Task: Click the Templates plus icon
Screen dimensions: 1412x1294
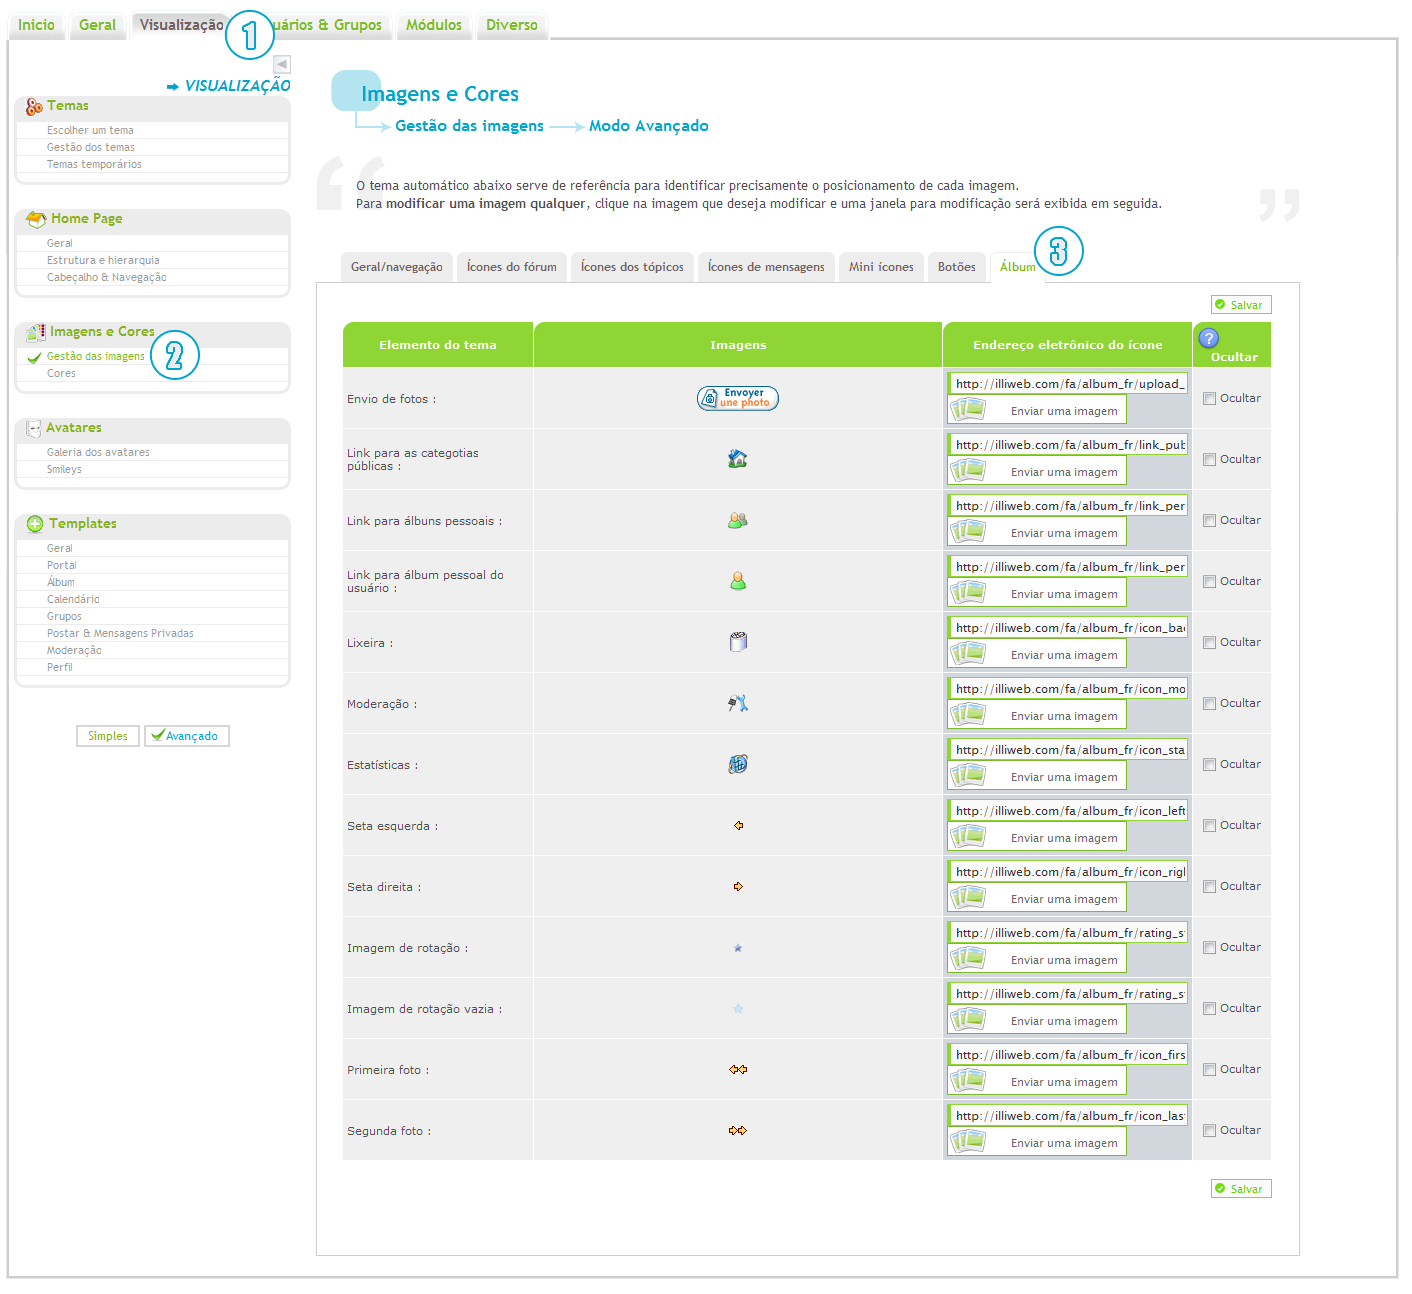Action: point(35,524)
